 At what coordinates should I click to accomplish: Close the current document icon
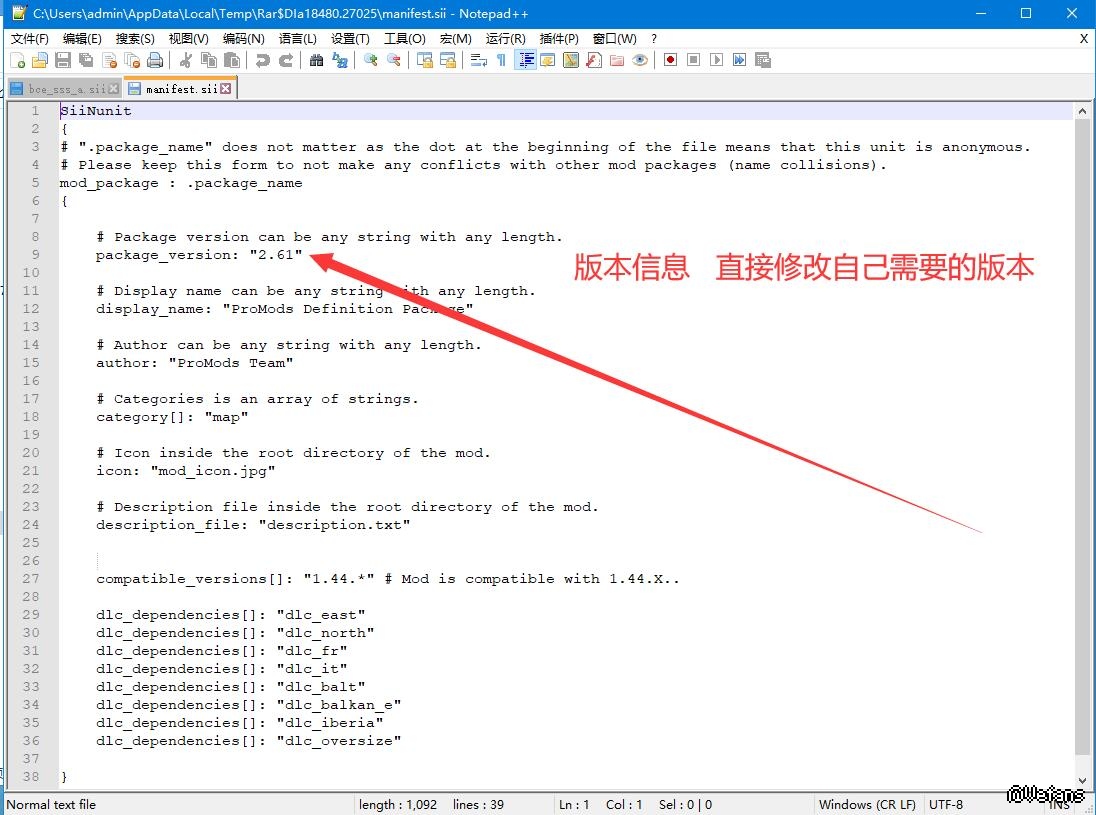(x=110, y=60)
